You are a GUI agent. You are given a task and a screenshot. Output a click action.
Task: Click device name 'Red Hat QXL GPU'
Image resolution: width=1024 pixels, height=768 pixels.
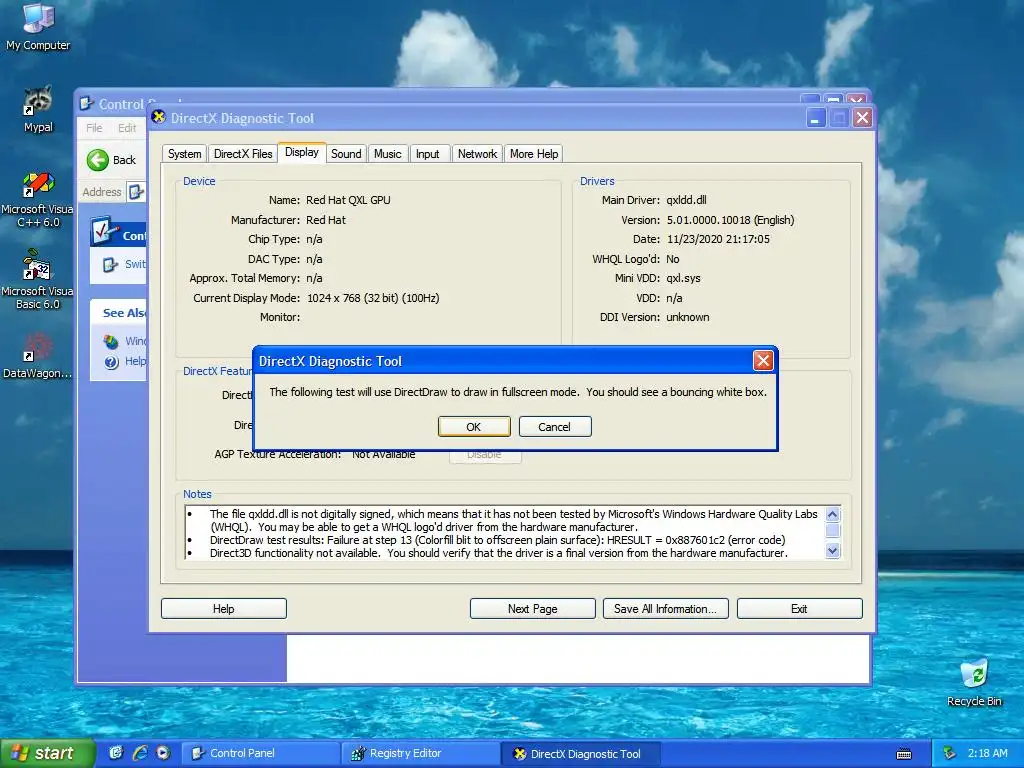pos(348,200)
